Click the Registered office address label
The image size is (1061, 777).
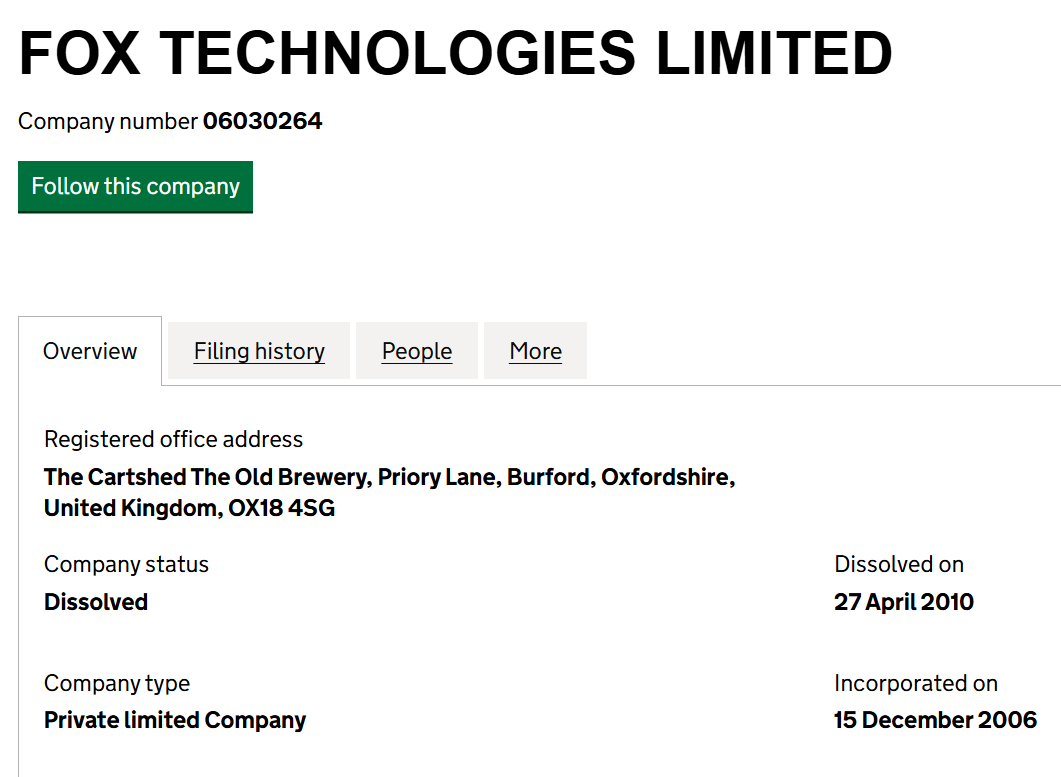[173, 439]
